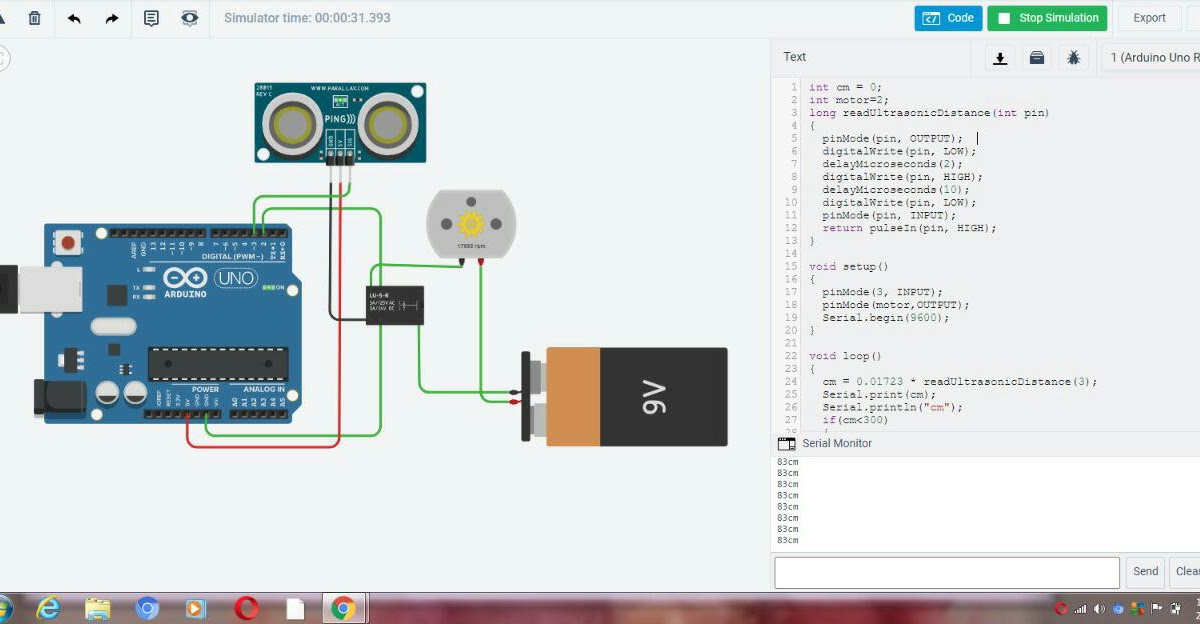
Task: Launch Chrome from the taskbar
Action: tap(343, 607)
